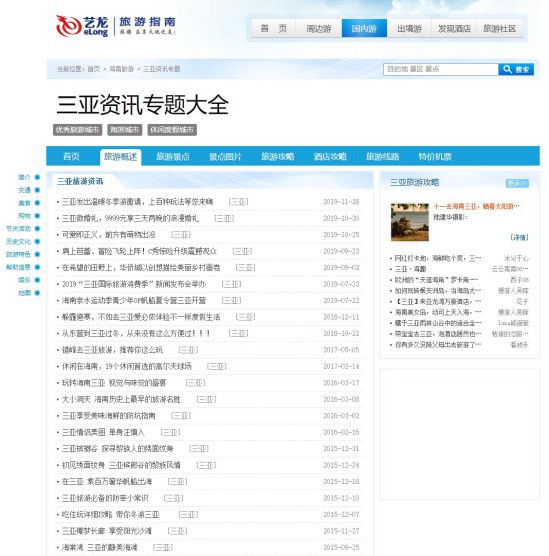The height and width of the screenshot is (556, 549).
Task: Jump to 节庆活动 in the side index
Action: [x=18, y=228]
